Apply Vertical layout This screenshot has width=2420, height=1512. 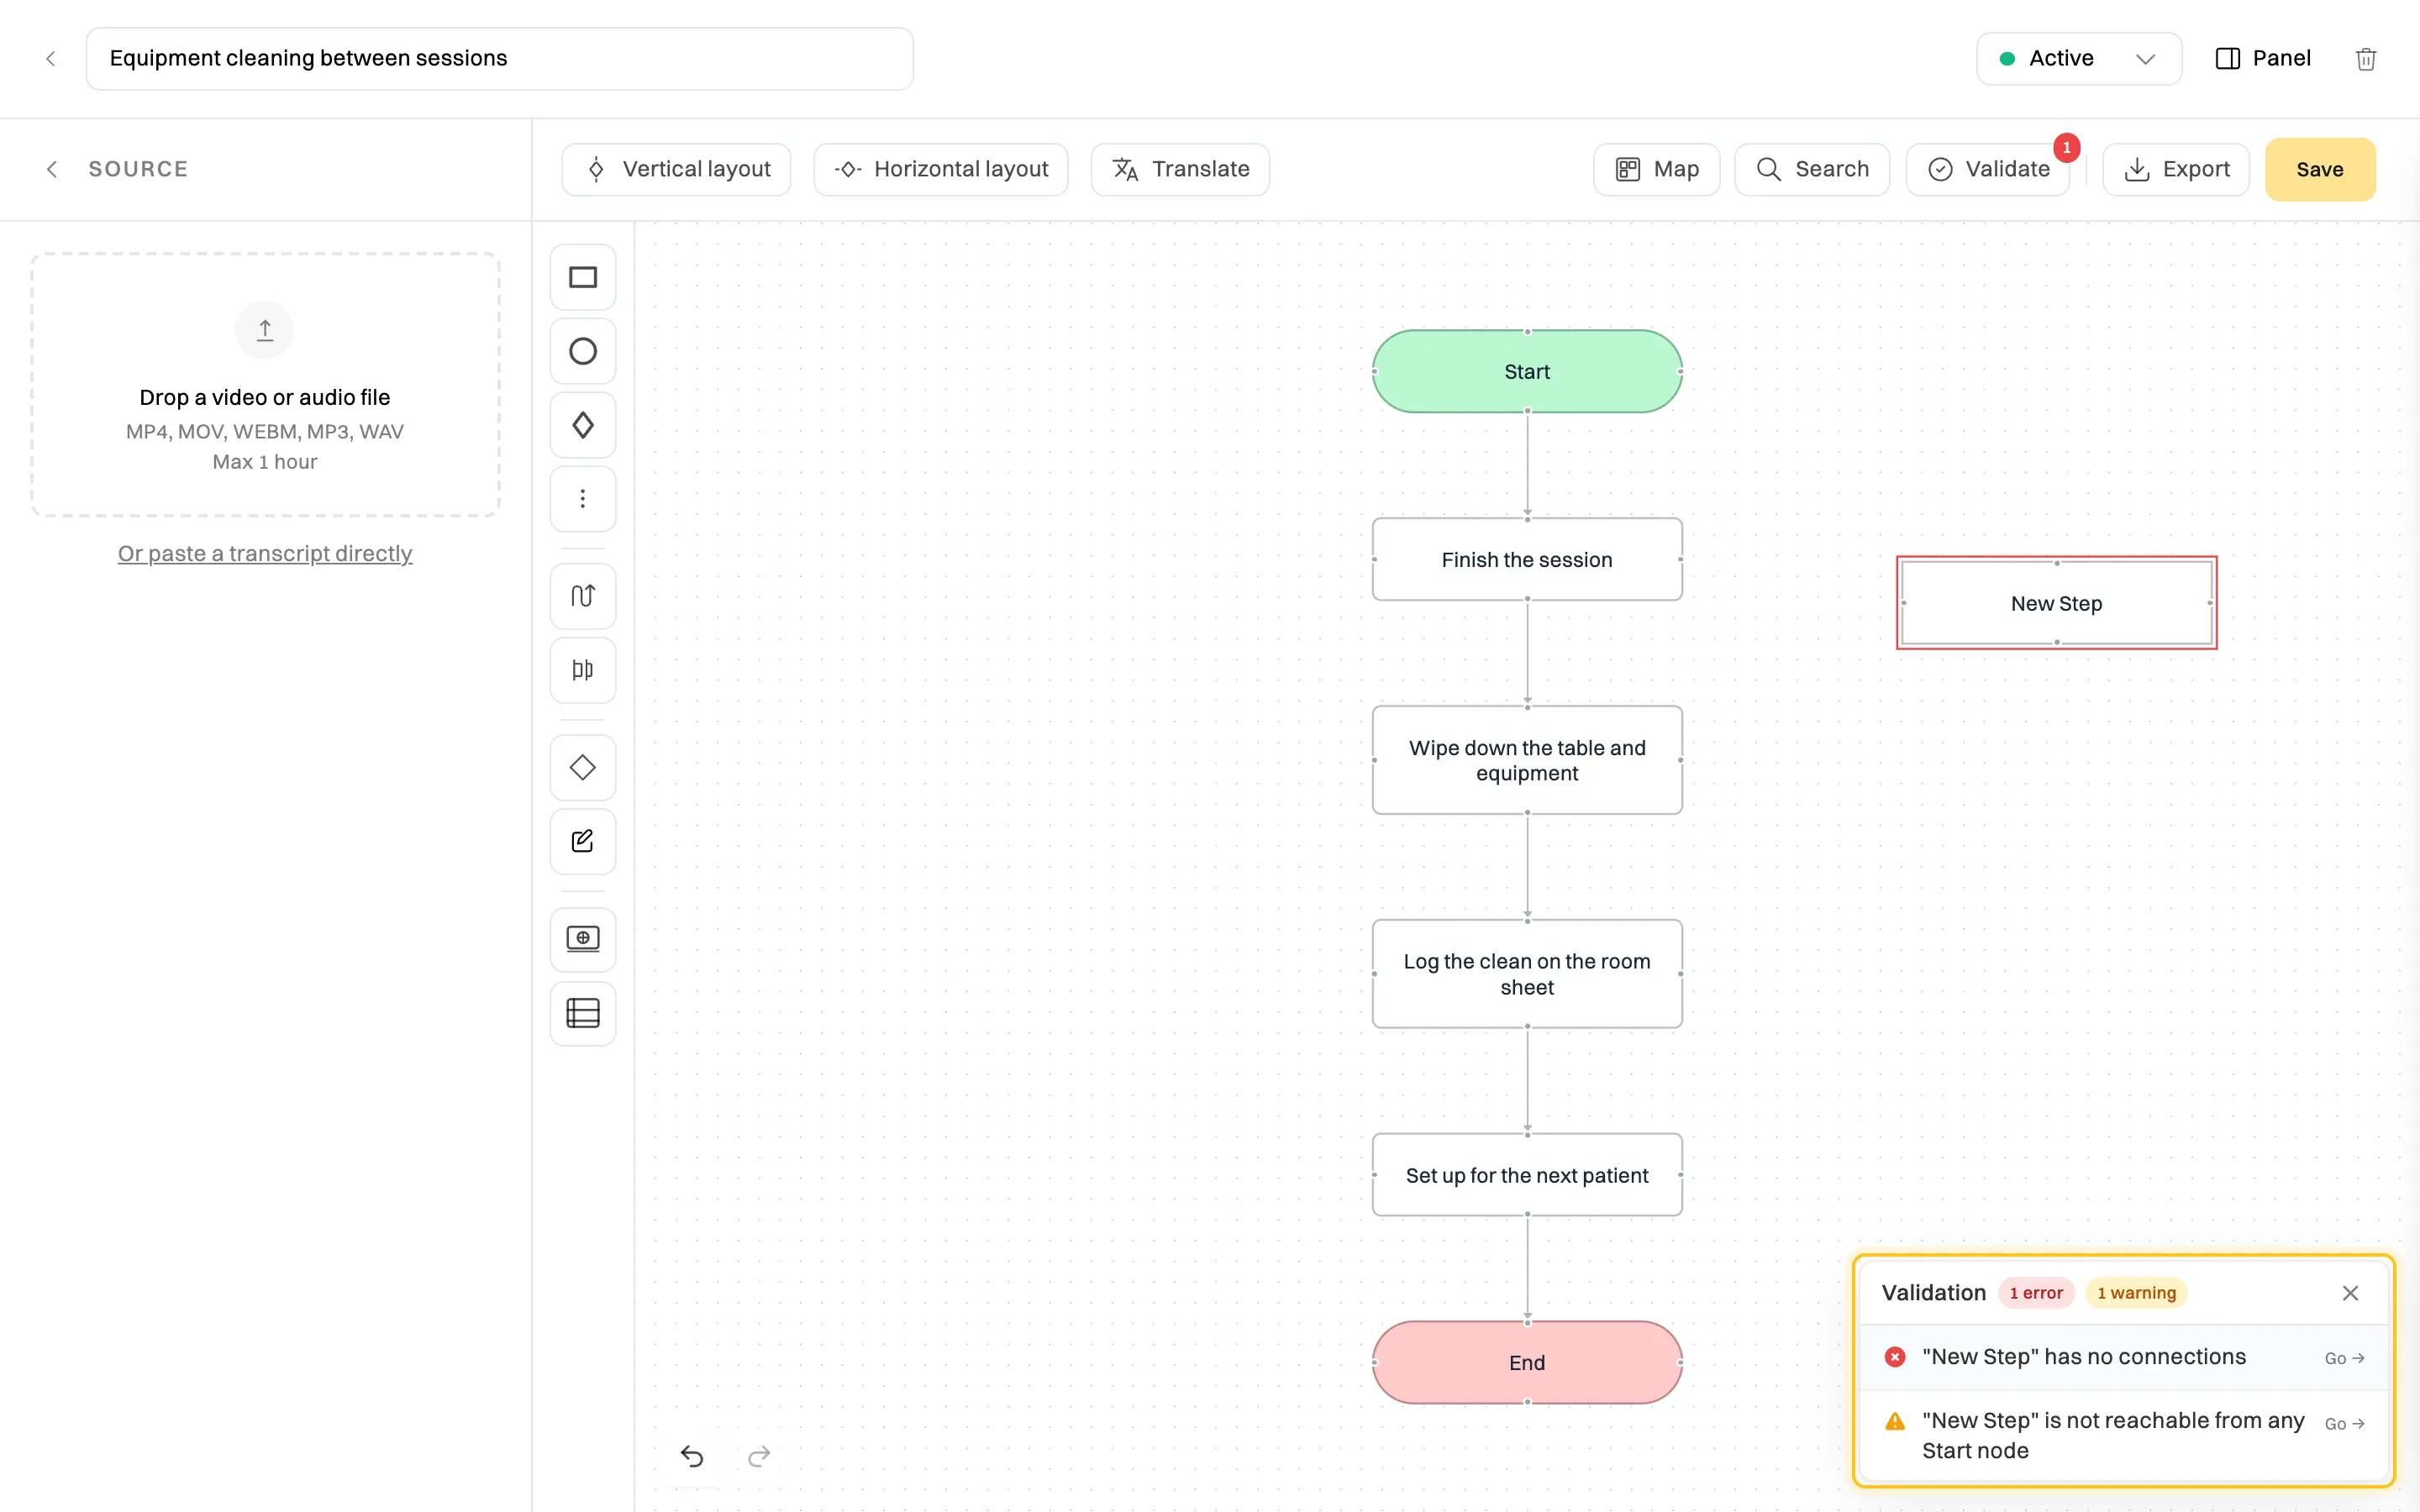[x=677, y=169]
